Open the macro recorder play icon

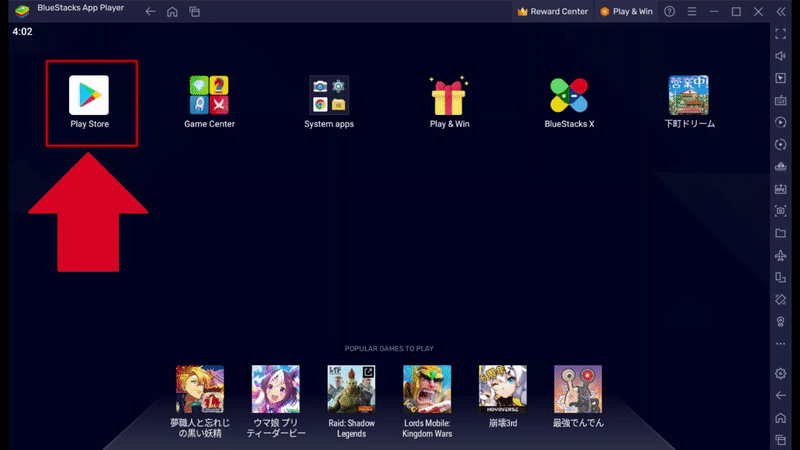[781, 122]
